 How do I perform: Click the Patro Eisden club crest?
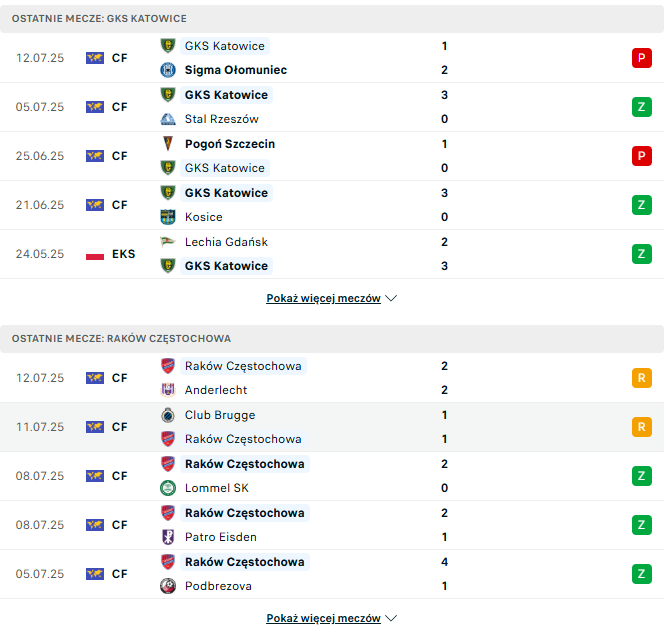[168, 537]
